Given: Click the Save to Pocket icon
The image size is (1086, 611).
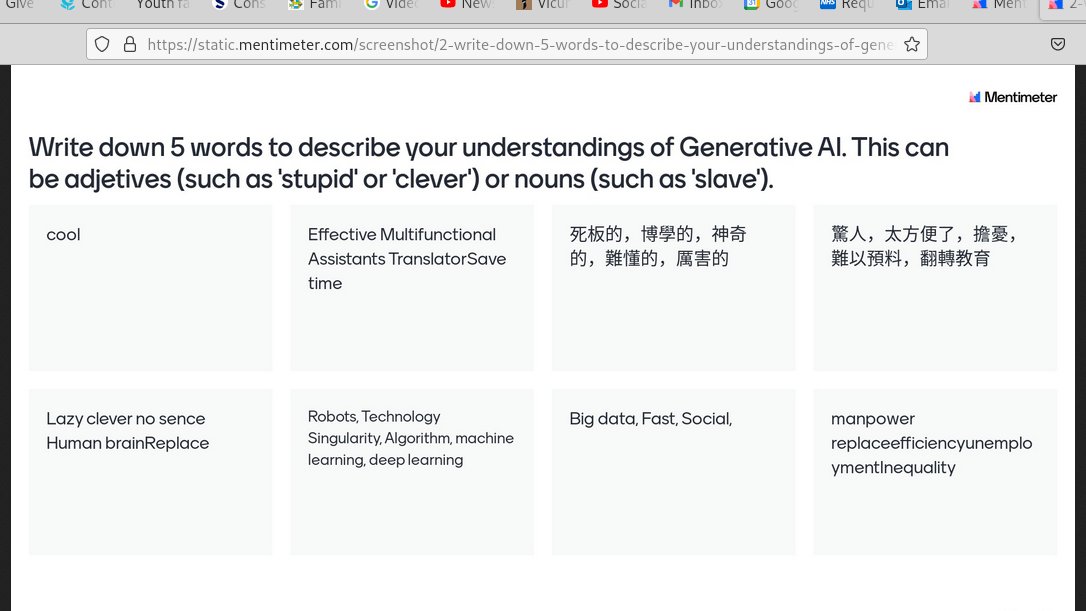Looking at the screenshot, I should click(1058, 44).
